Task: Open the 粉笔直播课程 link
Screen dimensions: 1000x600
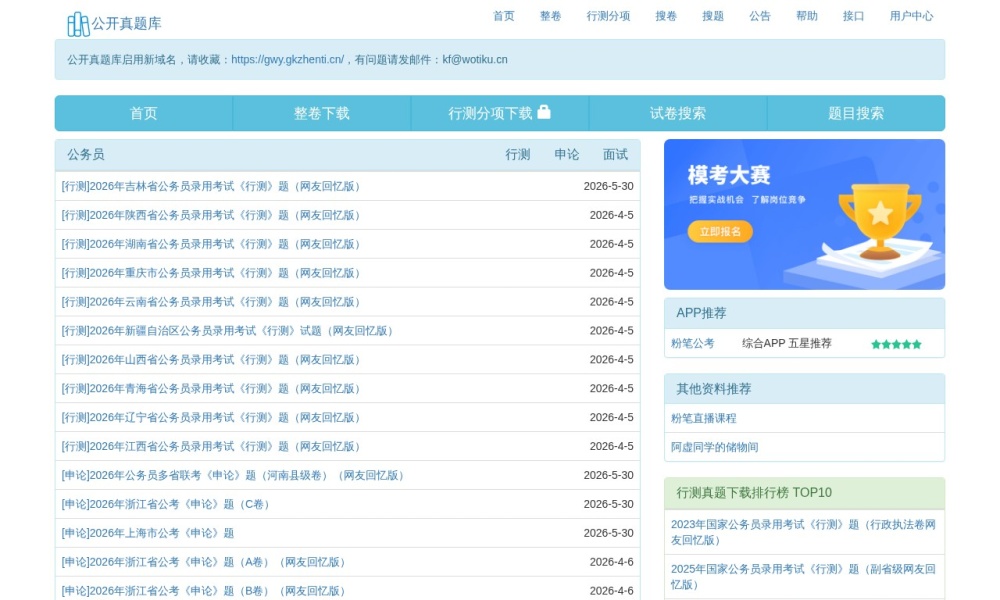Action: pos(703,418)
